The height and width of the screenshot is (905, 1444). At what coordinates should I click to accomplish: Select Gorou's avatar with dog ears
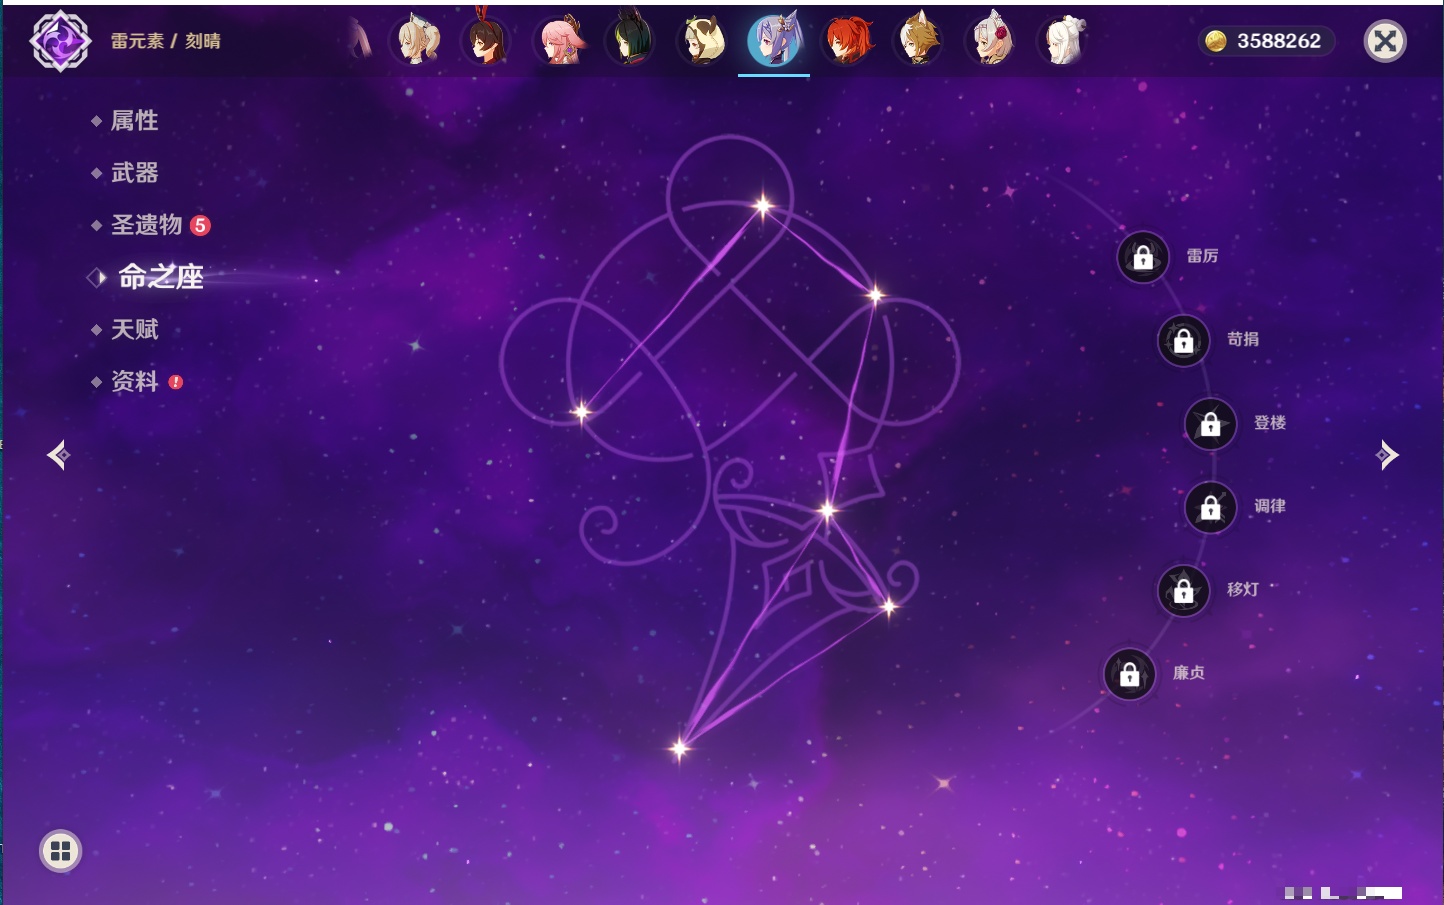pyautogui.click(x=920, y=41)
